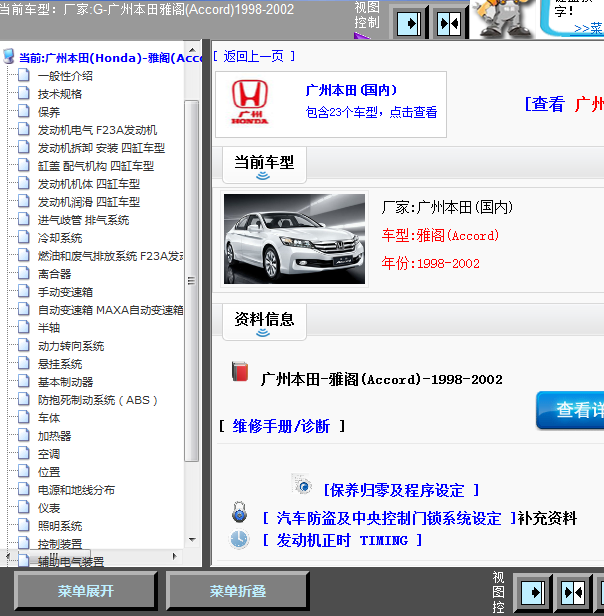Click the tree horizontal scrollbar right arrow
The height and width of the screenshot is (616, 604).
click(175, 556)
